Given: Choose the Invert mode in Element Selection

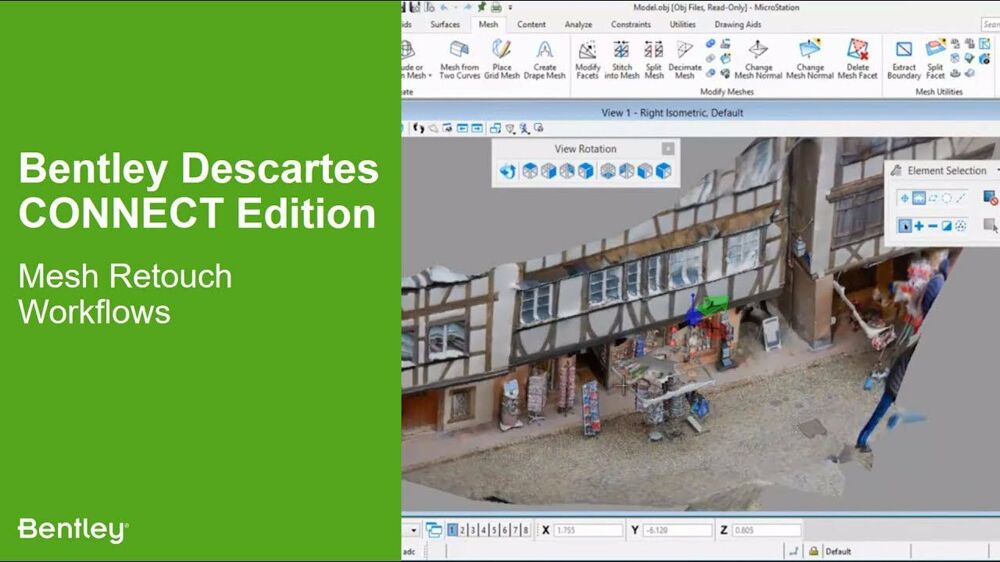Looking at the screenshot, I should (946, 226).
